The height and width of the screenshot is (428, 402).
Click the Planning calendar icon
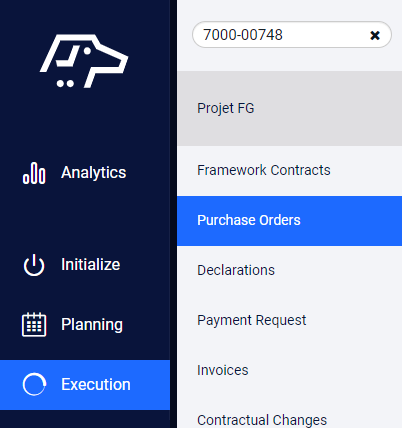(x=34, y=324)
